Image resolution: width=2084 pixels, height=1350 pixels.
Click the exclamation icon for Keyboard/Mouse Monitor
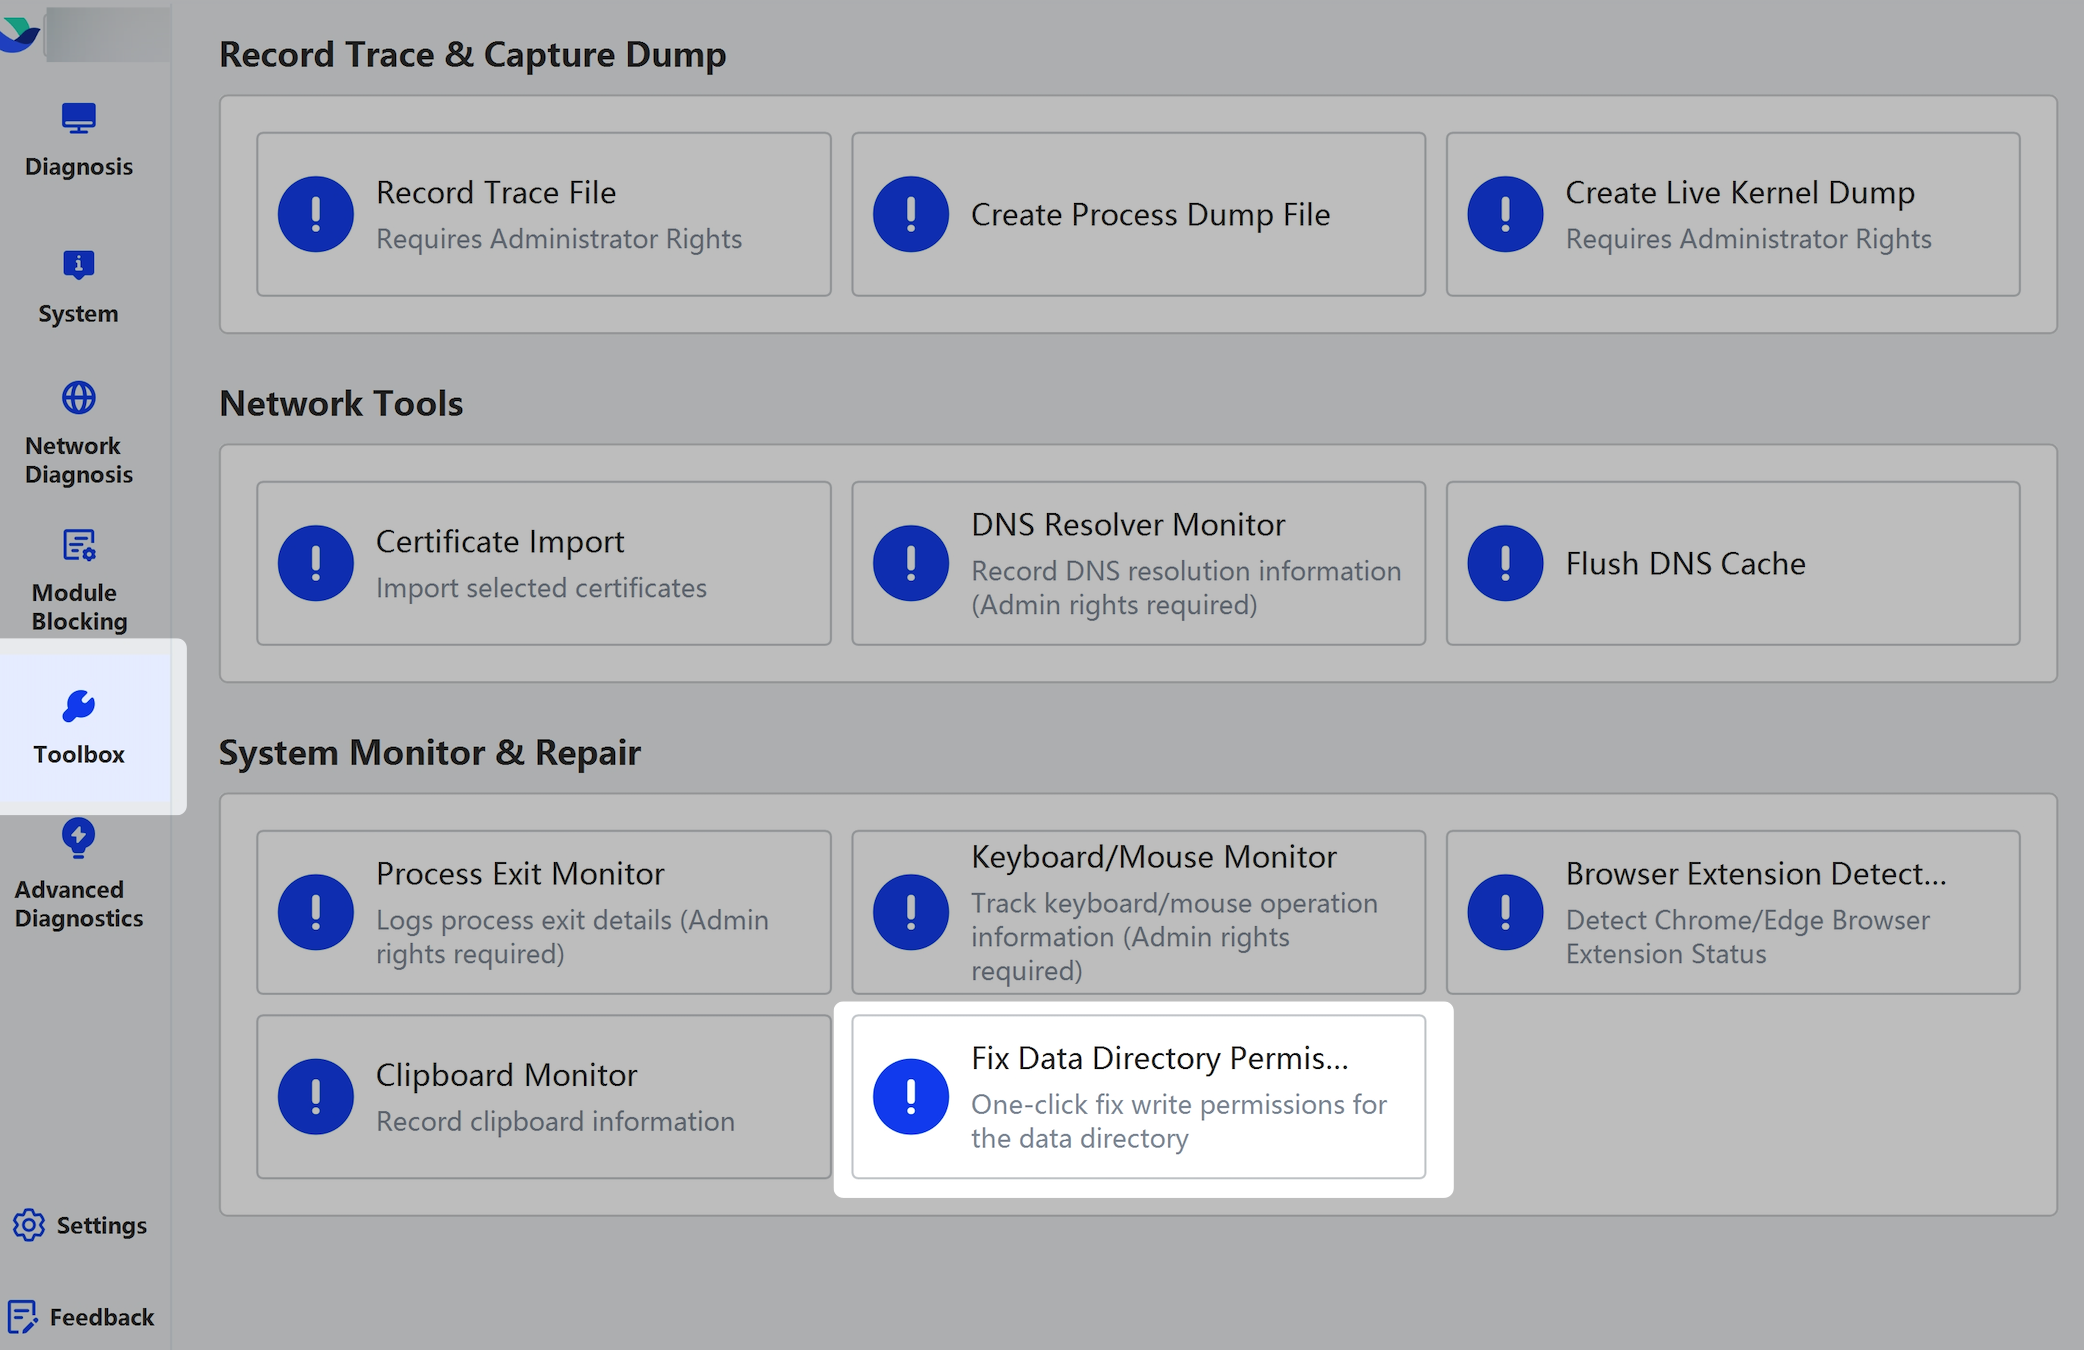(911, 912)
